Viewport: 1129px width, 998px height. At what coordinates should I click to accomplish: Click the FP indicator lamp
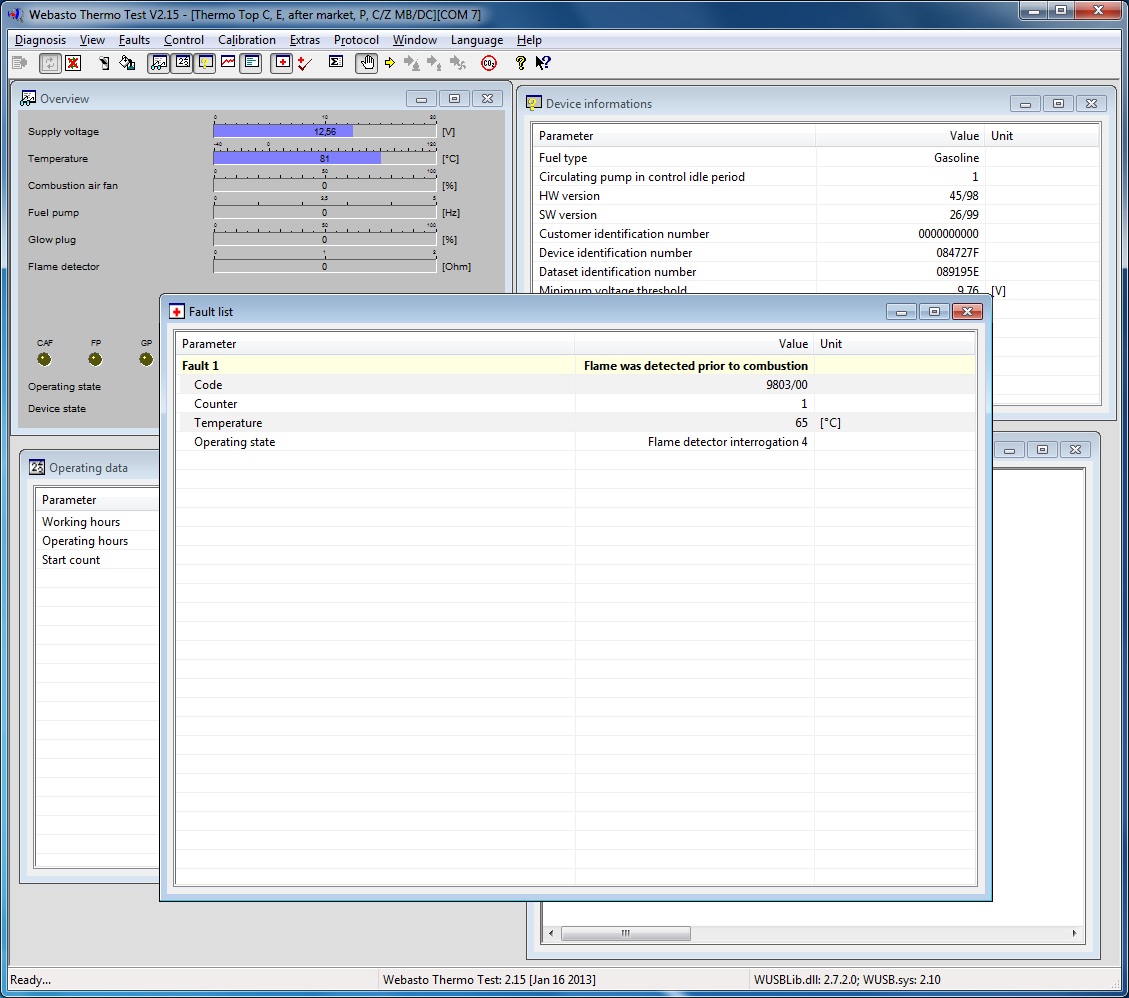(95, 359)
